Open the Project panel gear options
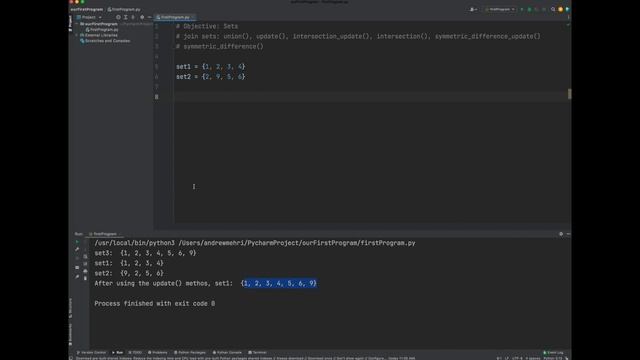640x360 pixels. (142, 17)
